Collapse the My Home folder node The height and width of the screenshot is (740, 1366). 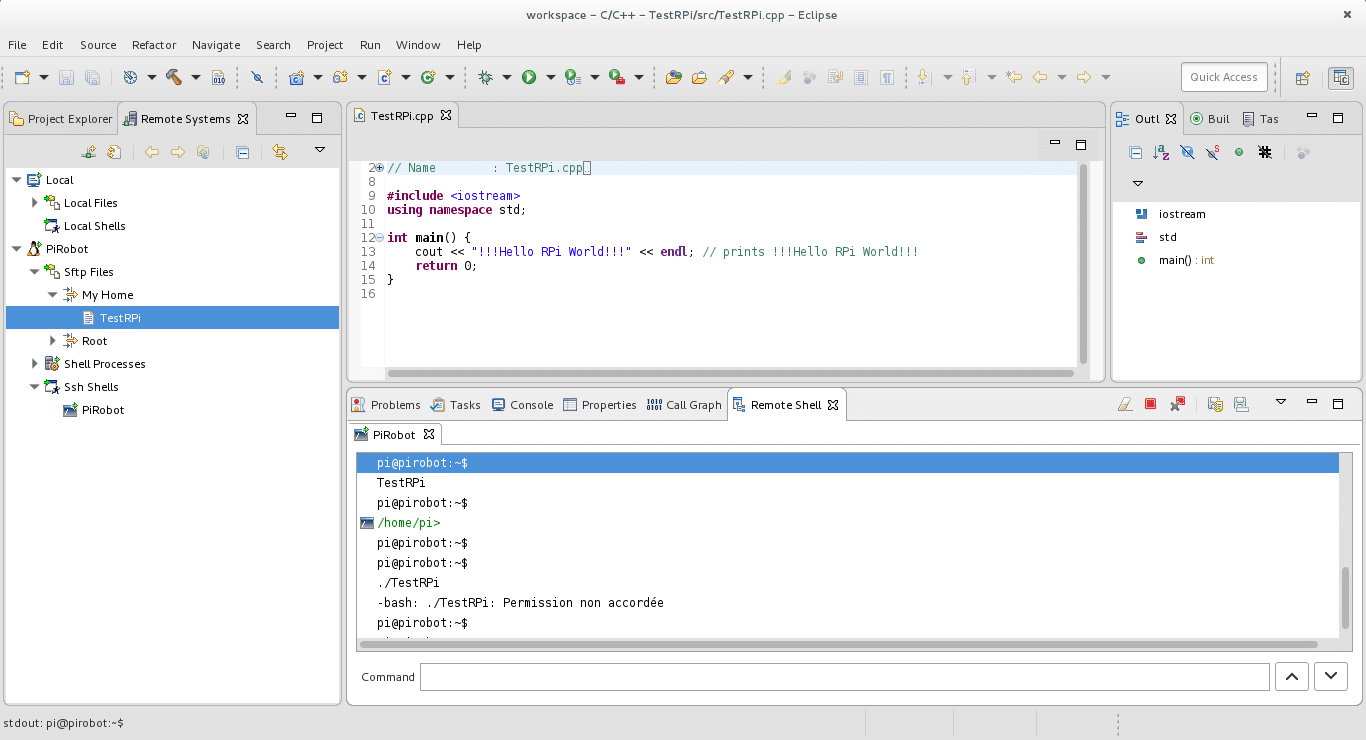coord(52,295)
